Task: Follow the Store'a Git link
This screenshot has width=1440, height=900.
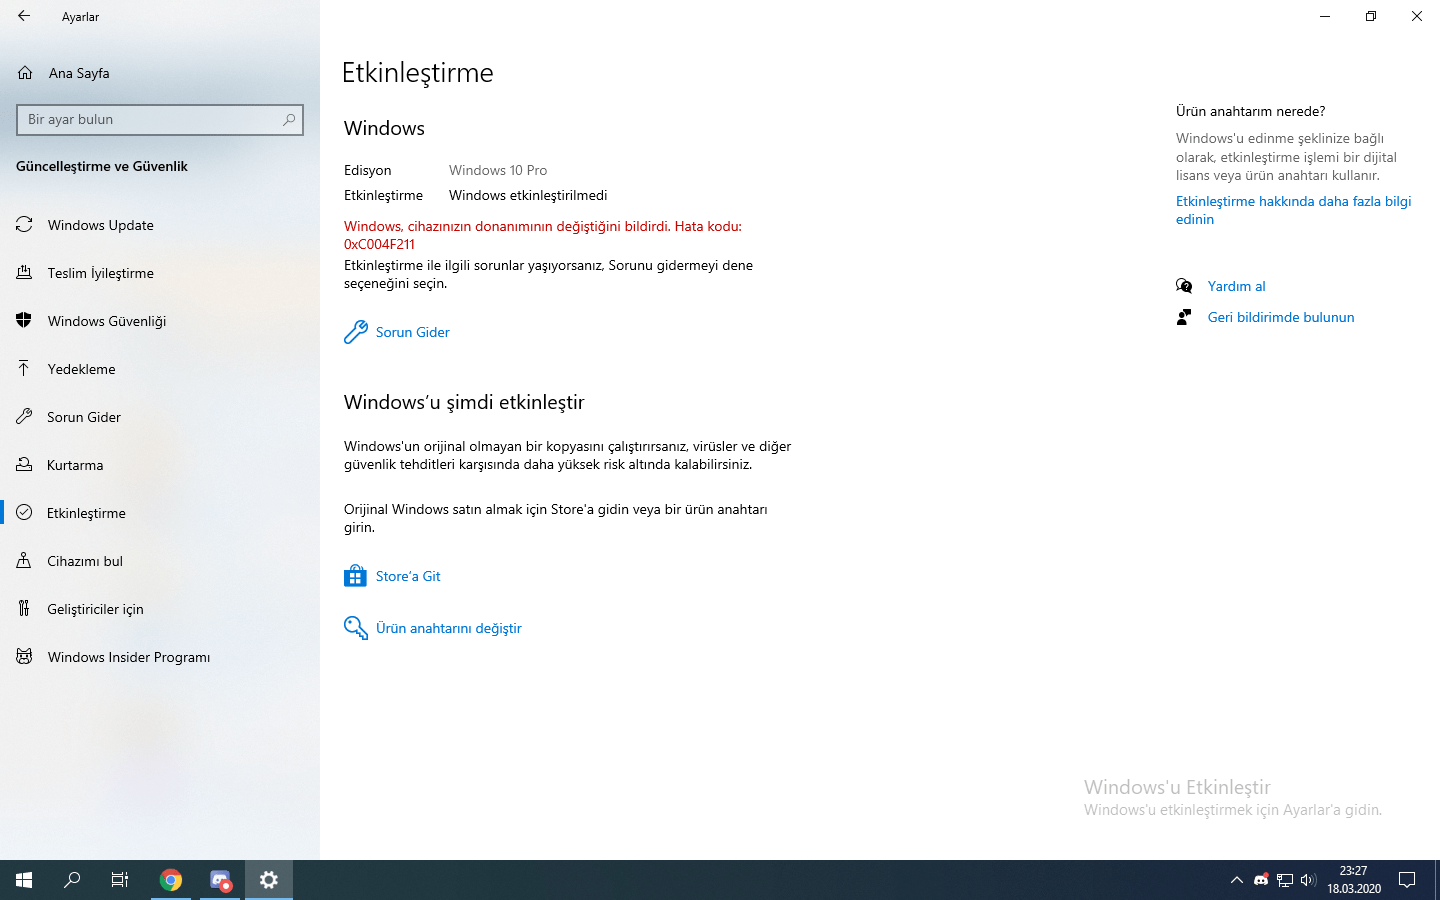Action: 408,576
